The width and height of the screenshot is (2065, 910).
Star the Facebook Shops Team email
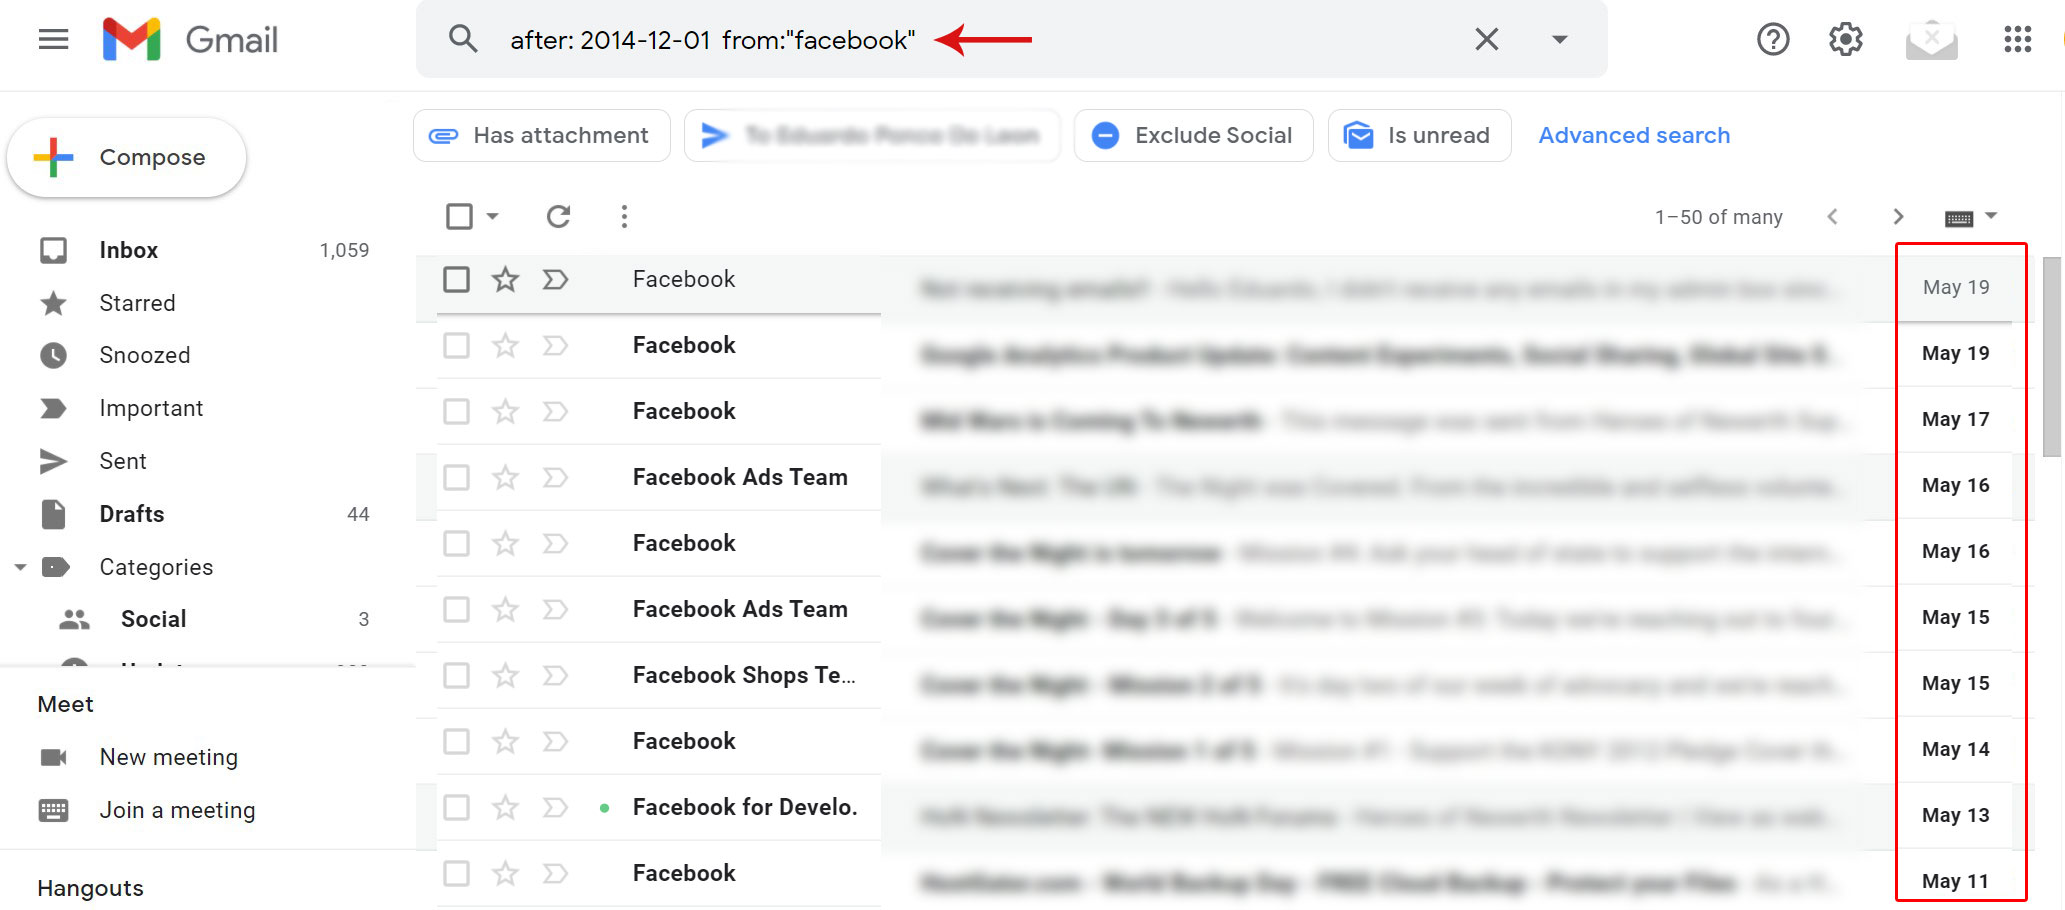click(505, 675)
